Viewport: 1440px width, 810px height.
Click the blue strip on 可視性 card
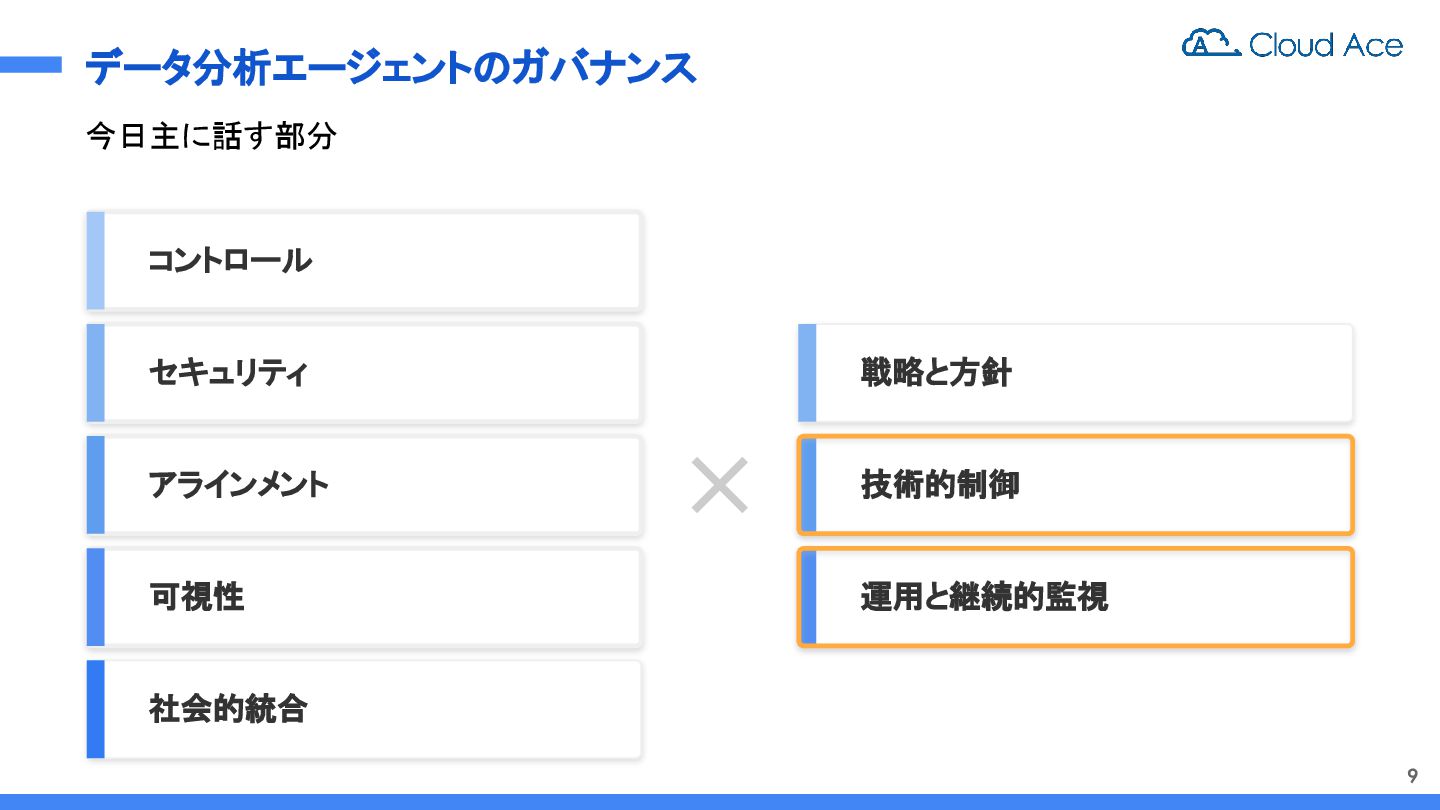tap(95, 597)
